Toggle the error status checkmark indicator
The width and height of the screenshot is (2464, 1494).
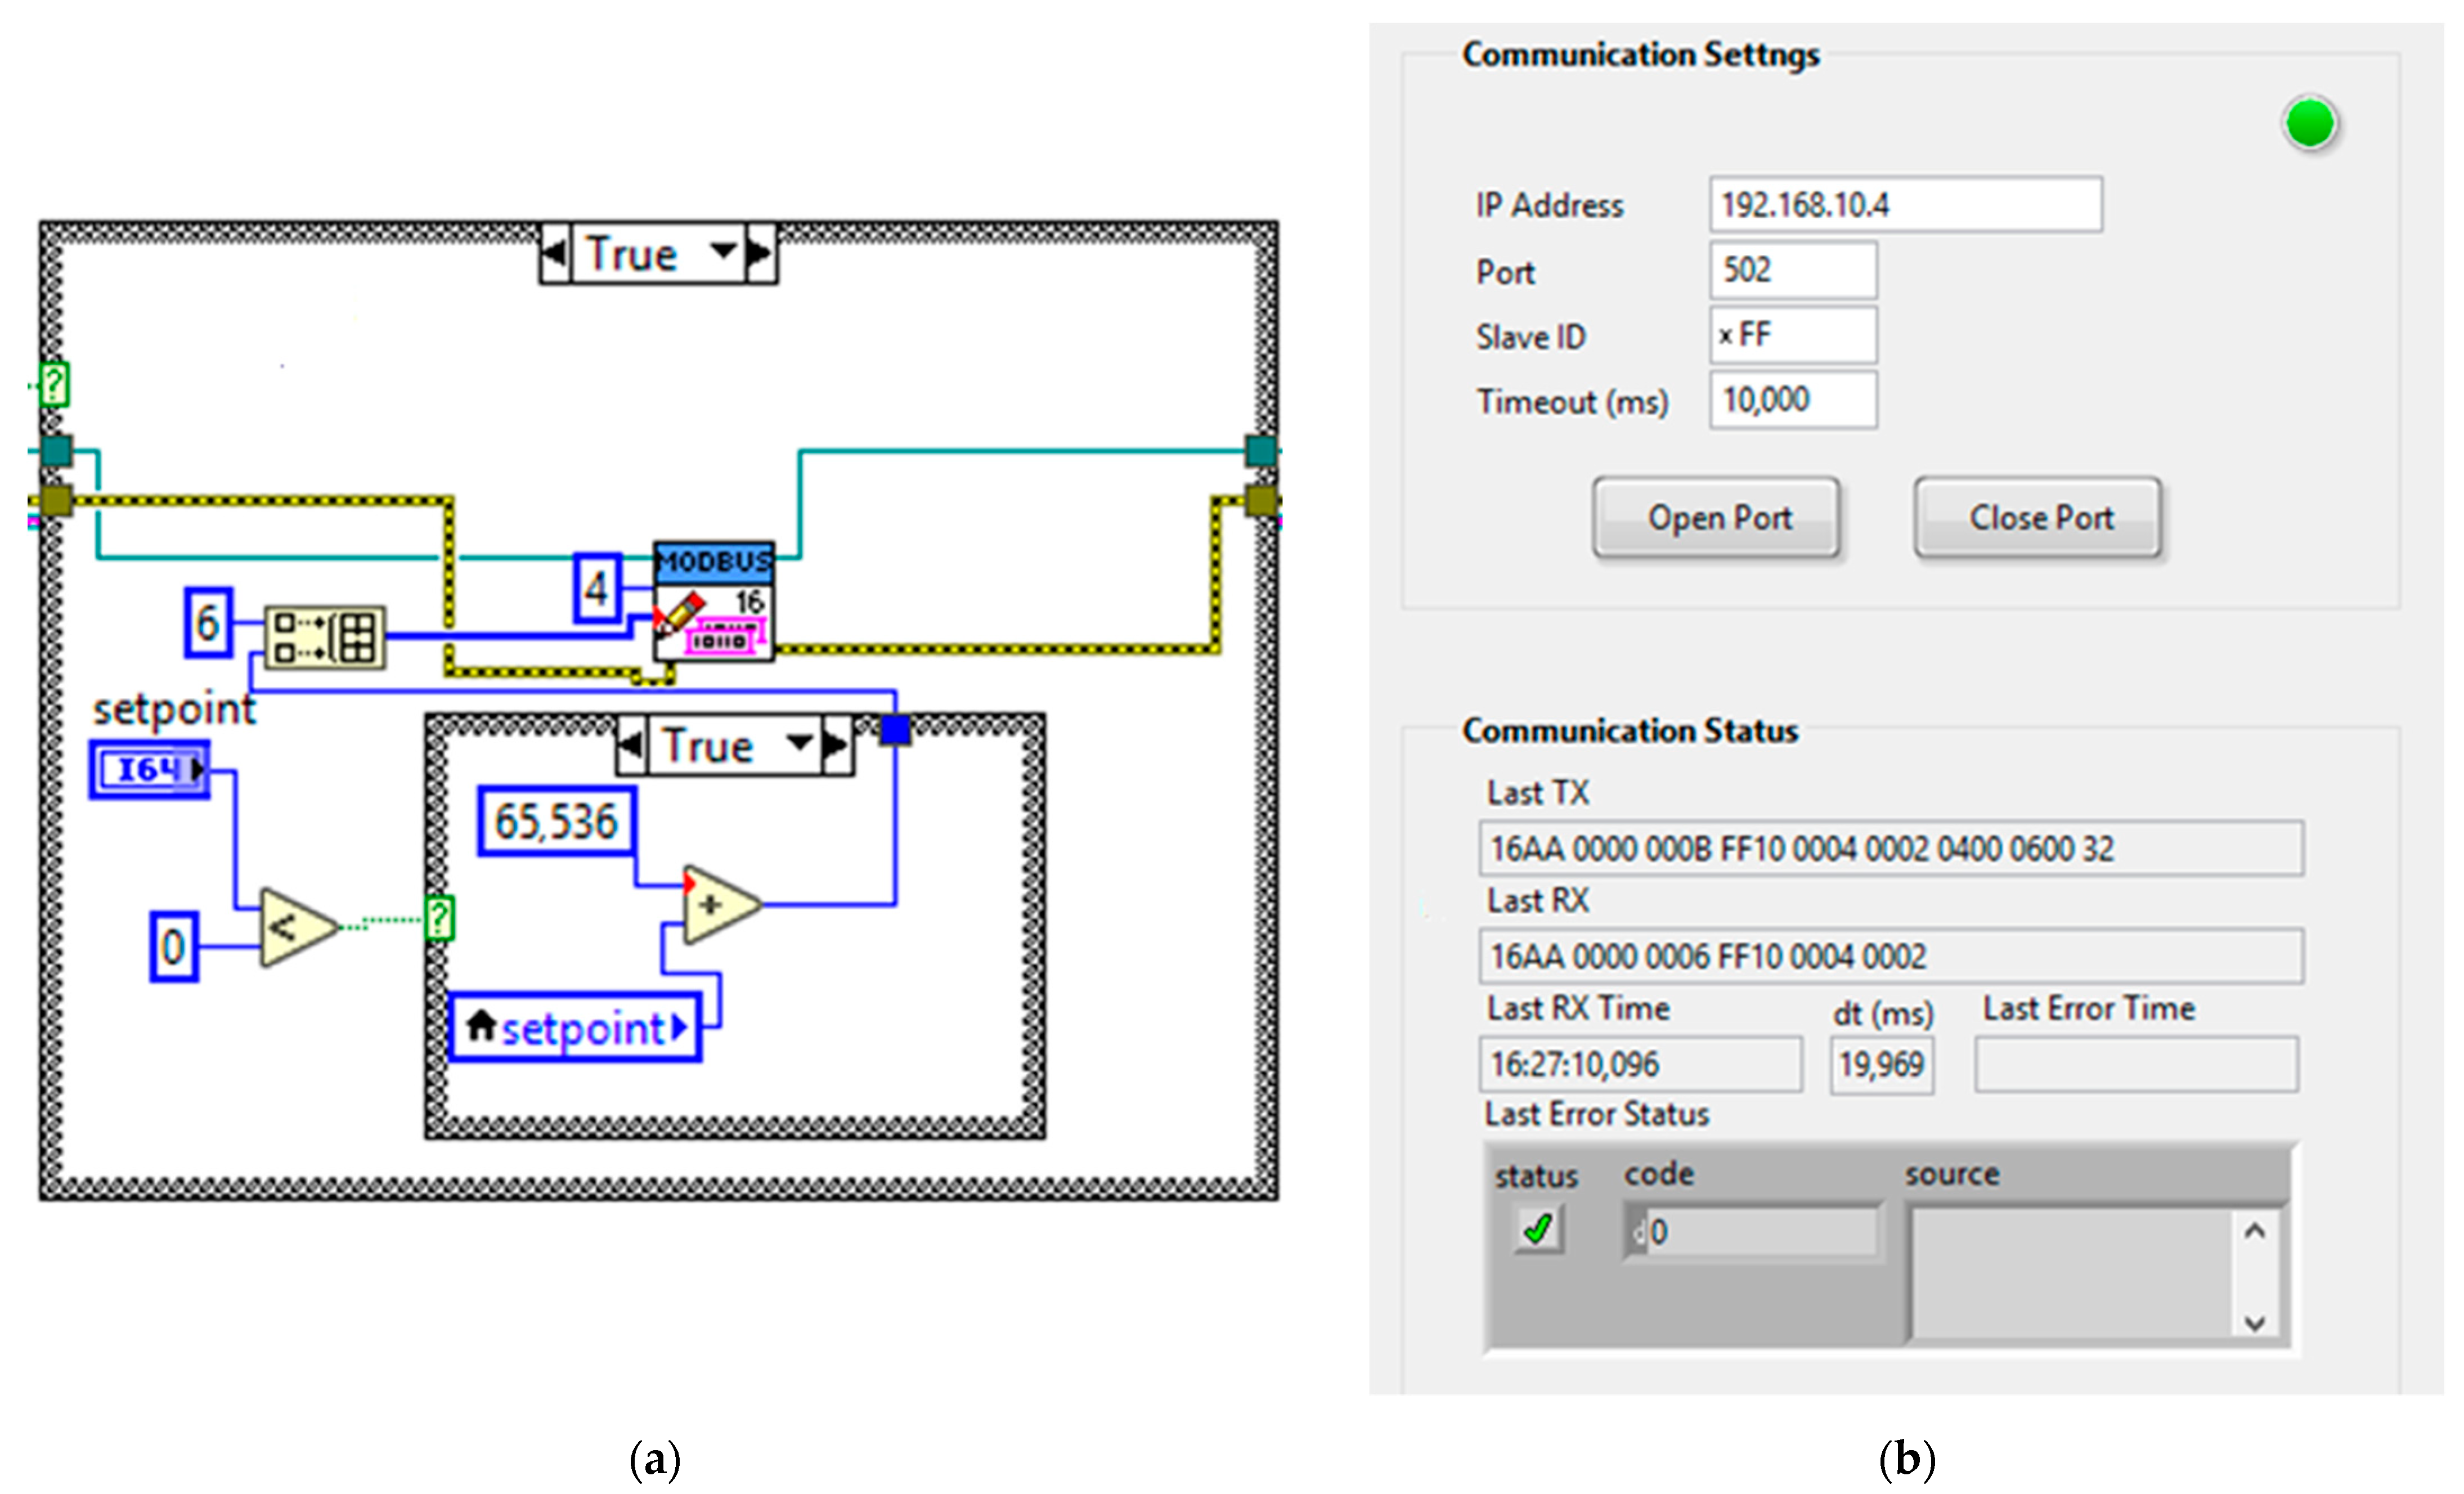click(1537, 1229)
